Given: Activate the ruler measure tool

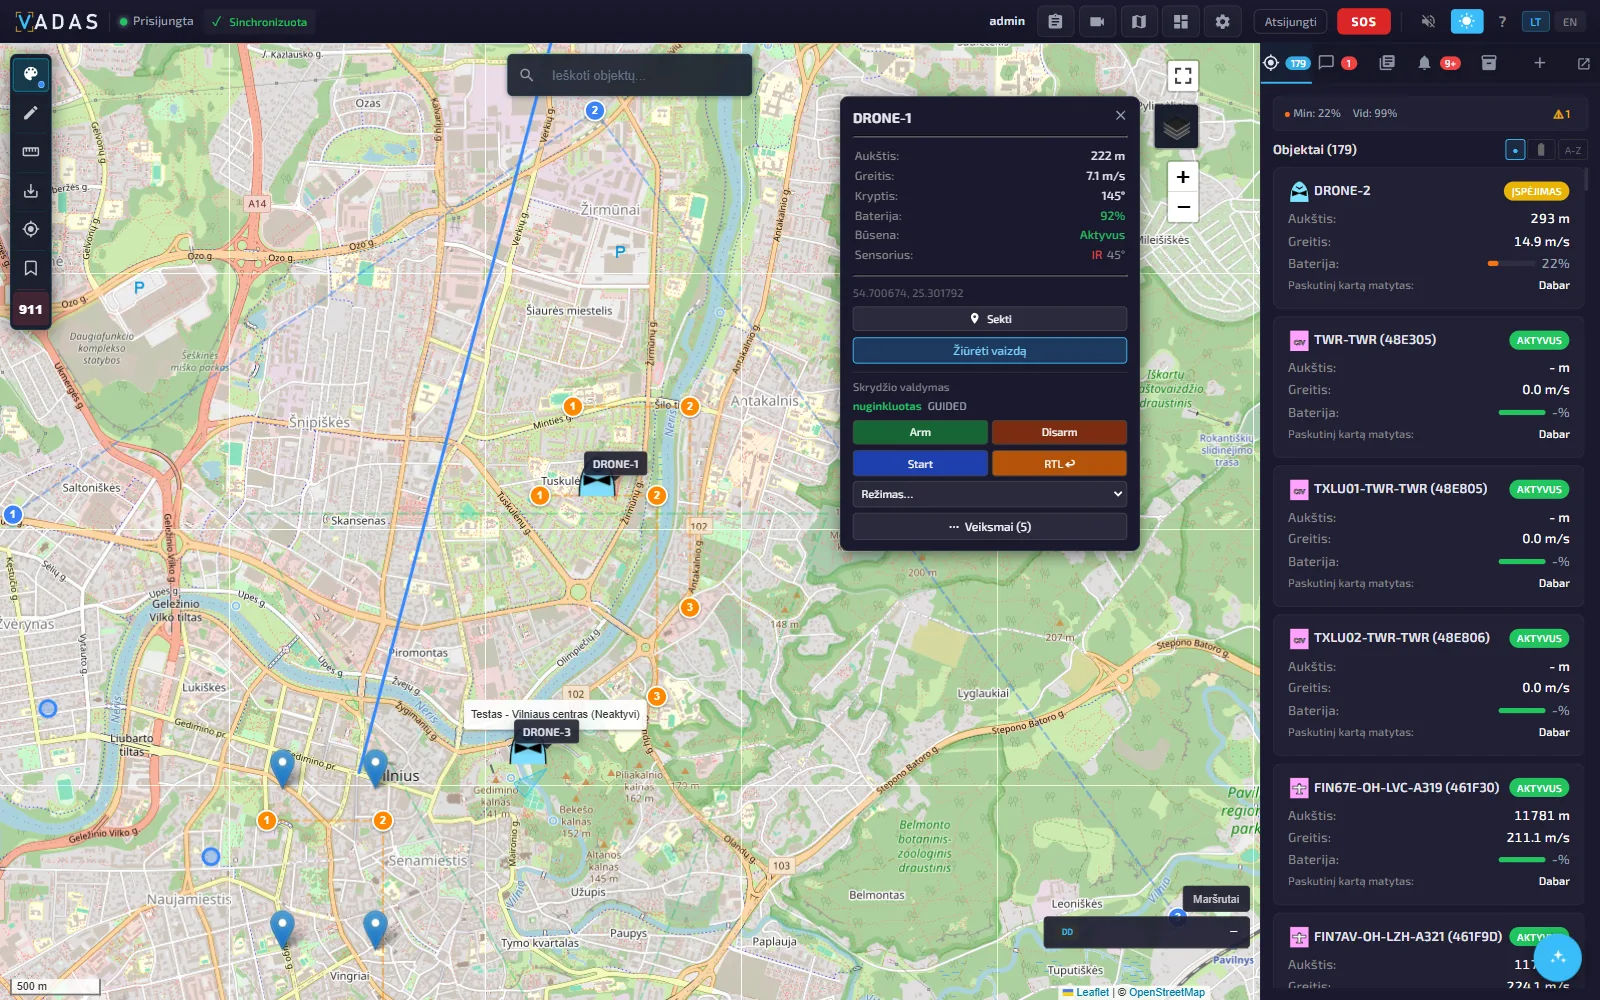Looking at the screenshot, I should coord(31,152).
